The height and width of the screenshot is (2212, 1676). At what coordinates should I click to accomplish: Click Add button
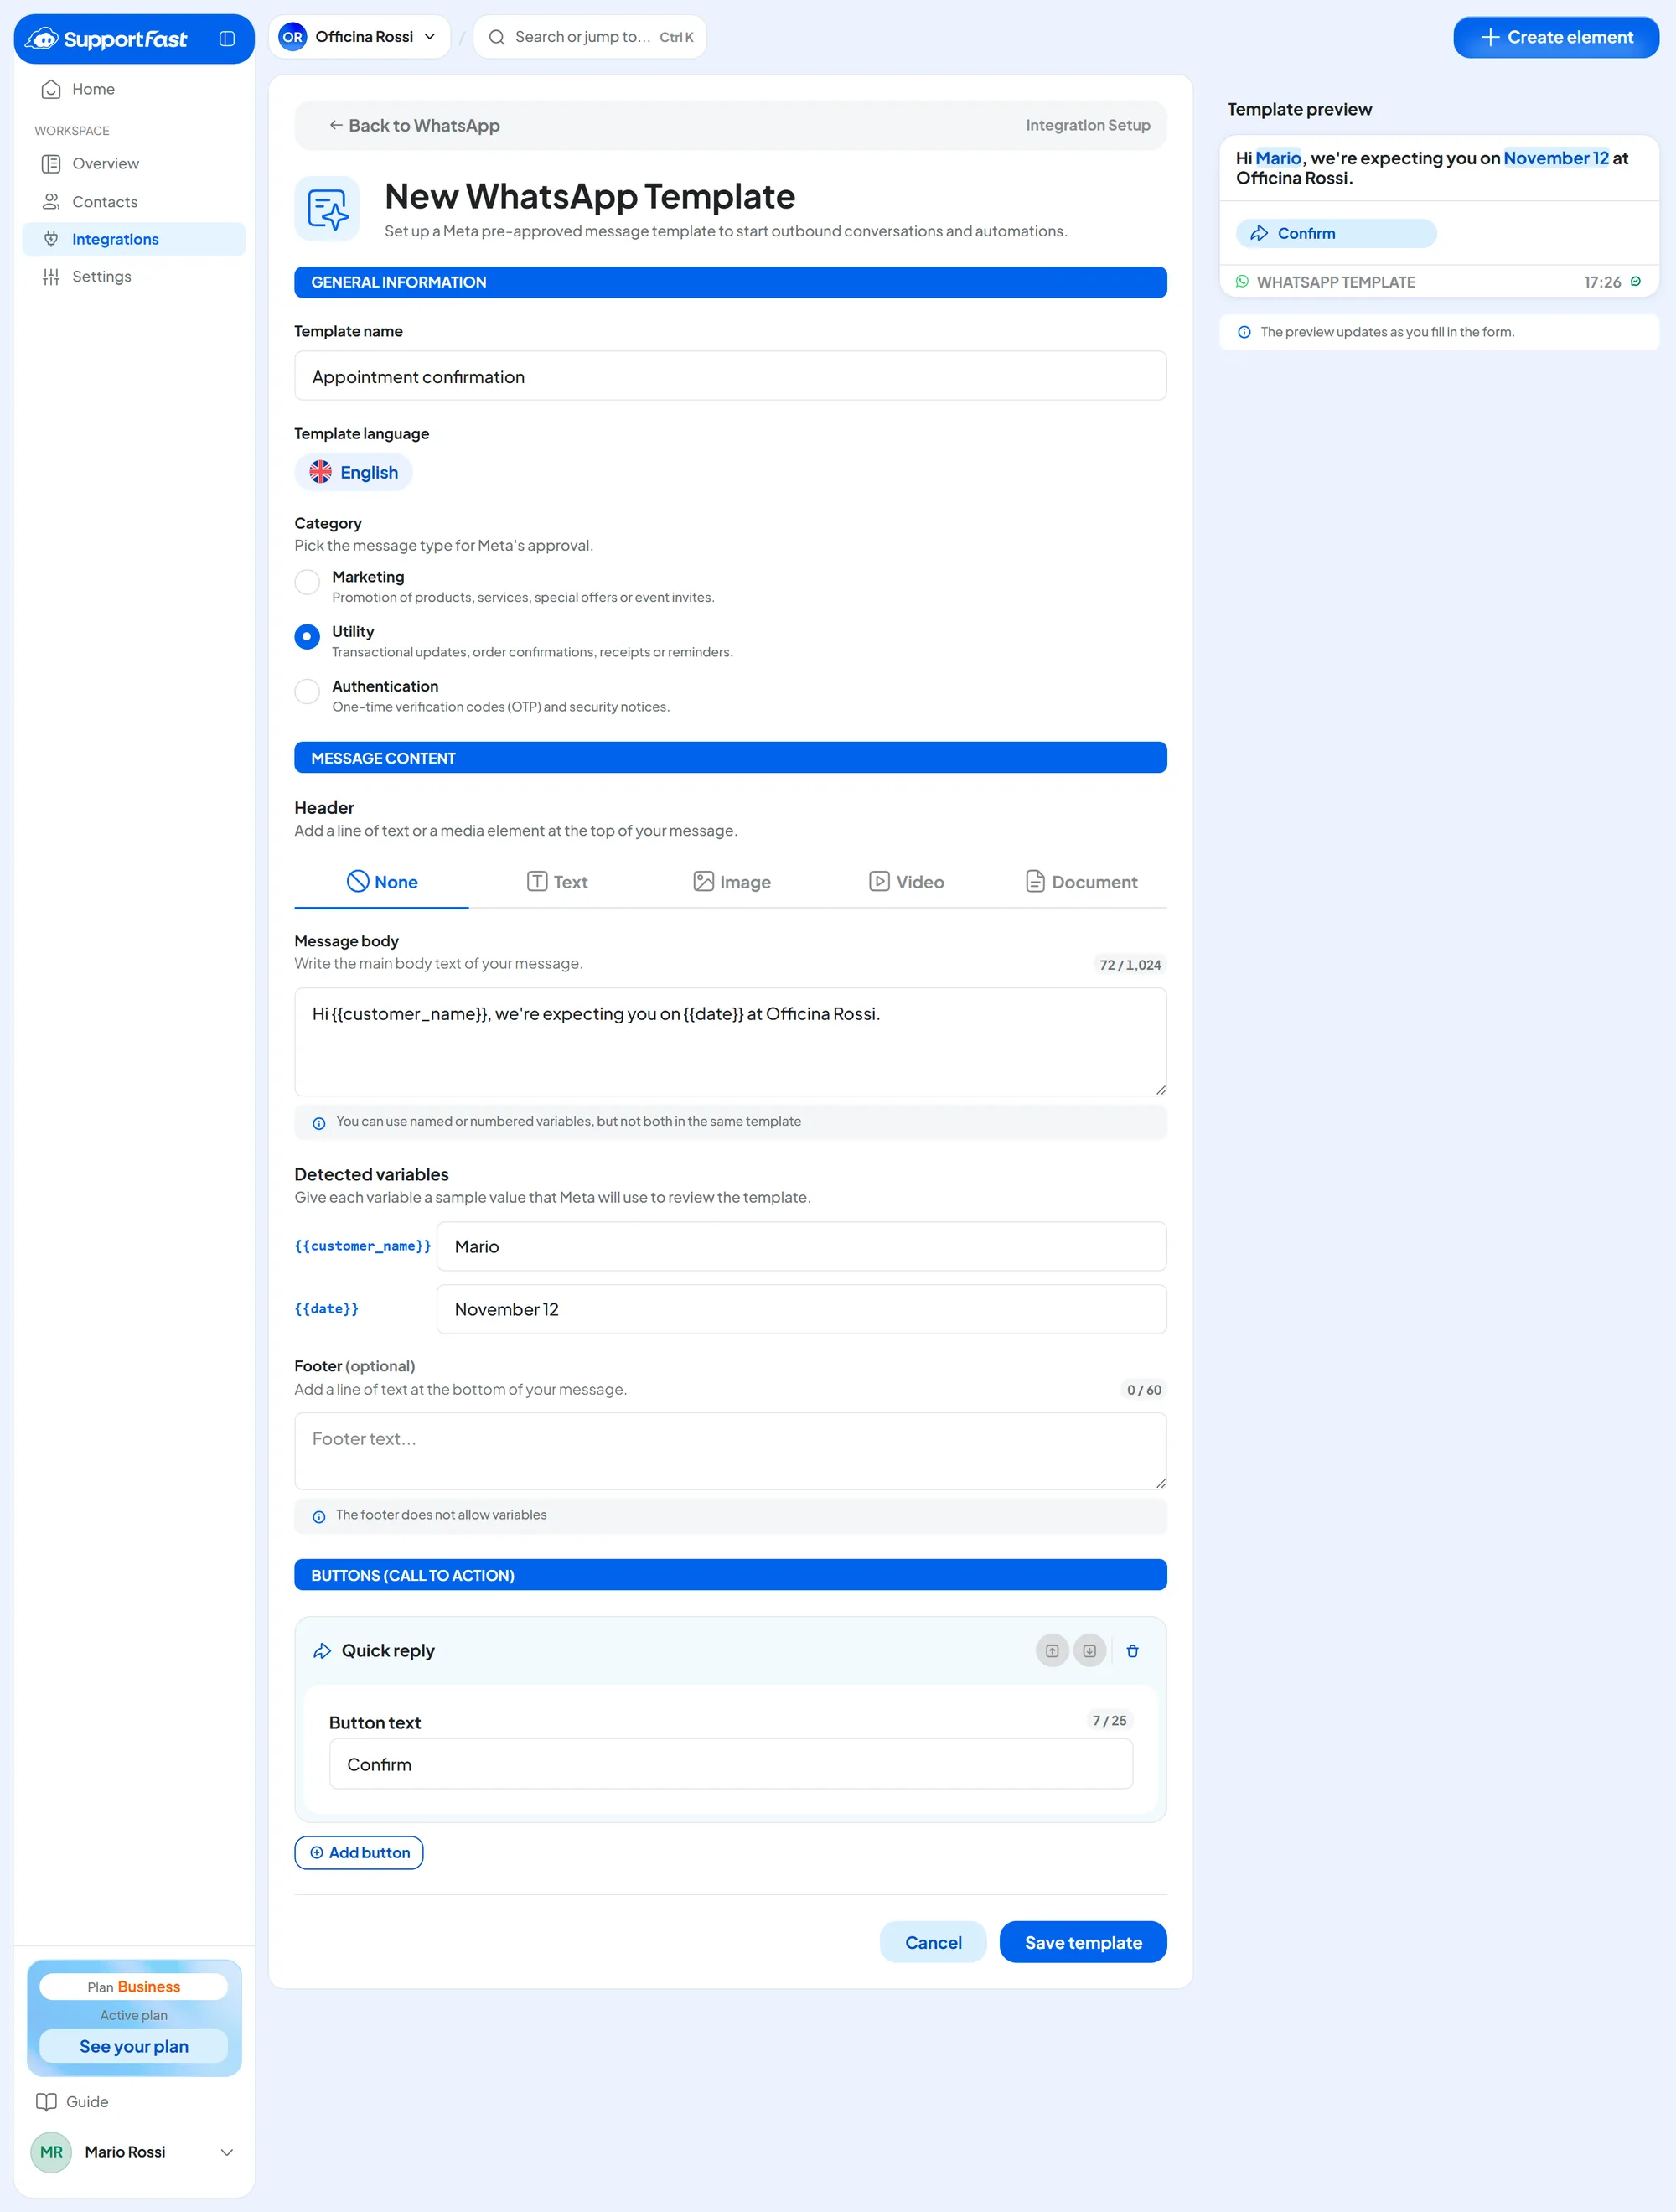pos(359,1853)
